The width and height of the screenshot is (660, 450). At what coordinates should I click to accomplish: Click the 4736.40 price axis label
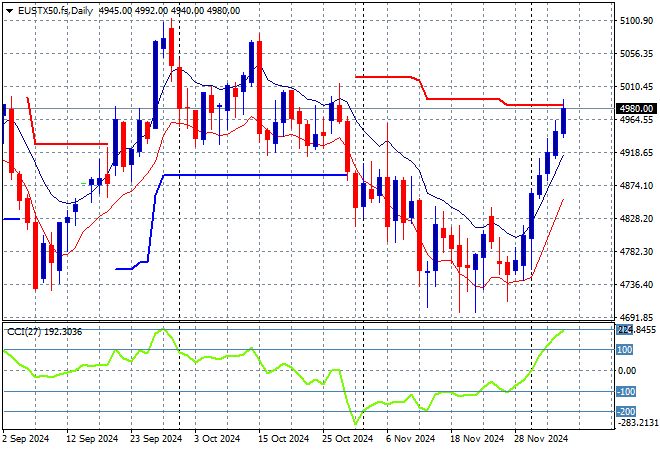(636, 285)
